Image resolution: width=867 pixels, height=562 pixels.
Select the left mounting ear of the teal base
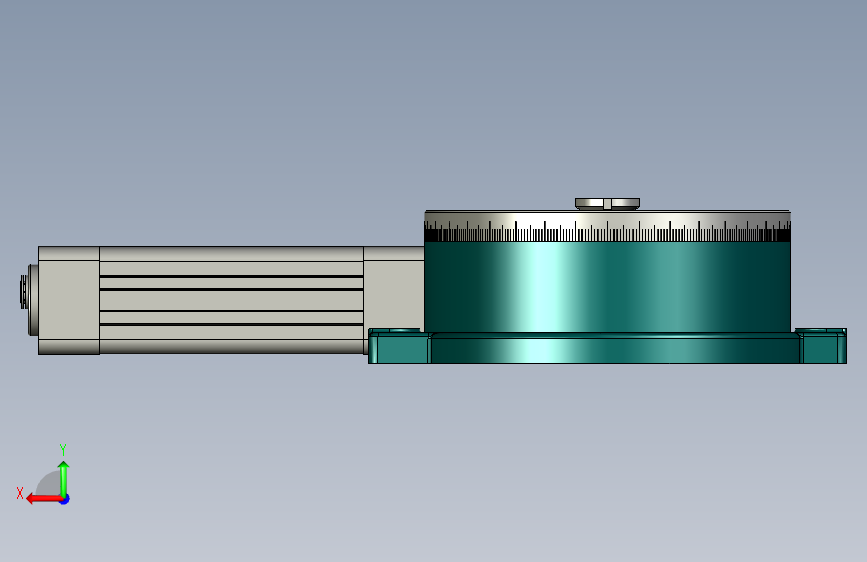pyautogui.click(x=399, y=346)
